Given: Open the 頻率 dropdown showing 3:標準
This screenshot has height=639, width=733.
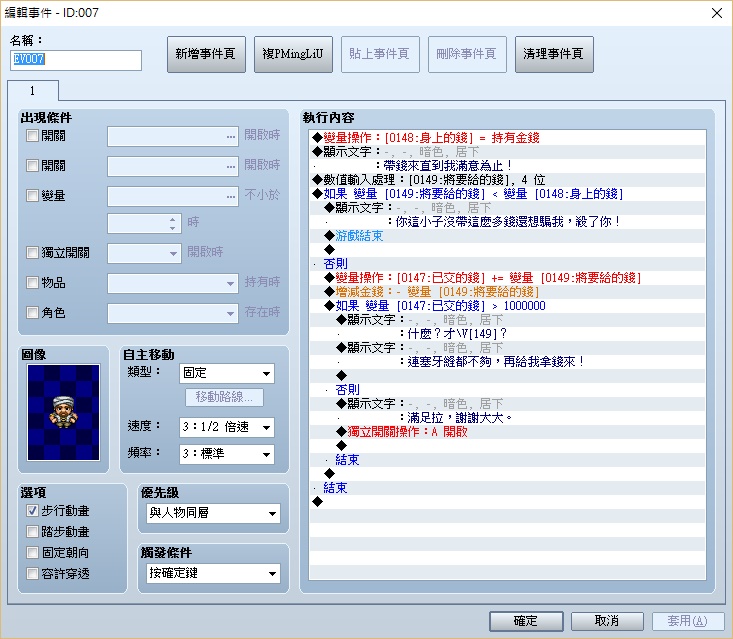Looking at the screenshot, I should point(227,454).
